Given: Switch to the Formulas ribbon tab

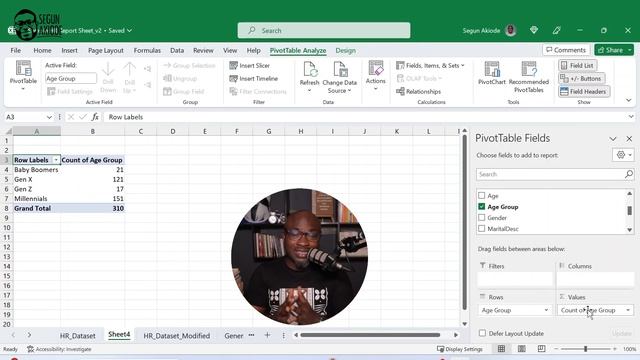Looking at the screenshot, I should point(147,50).
